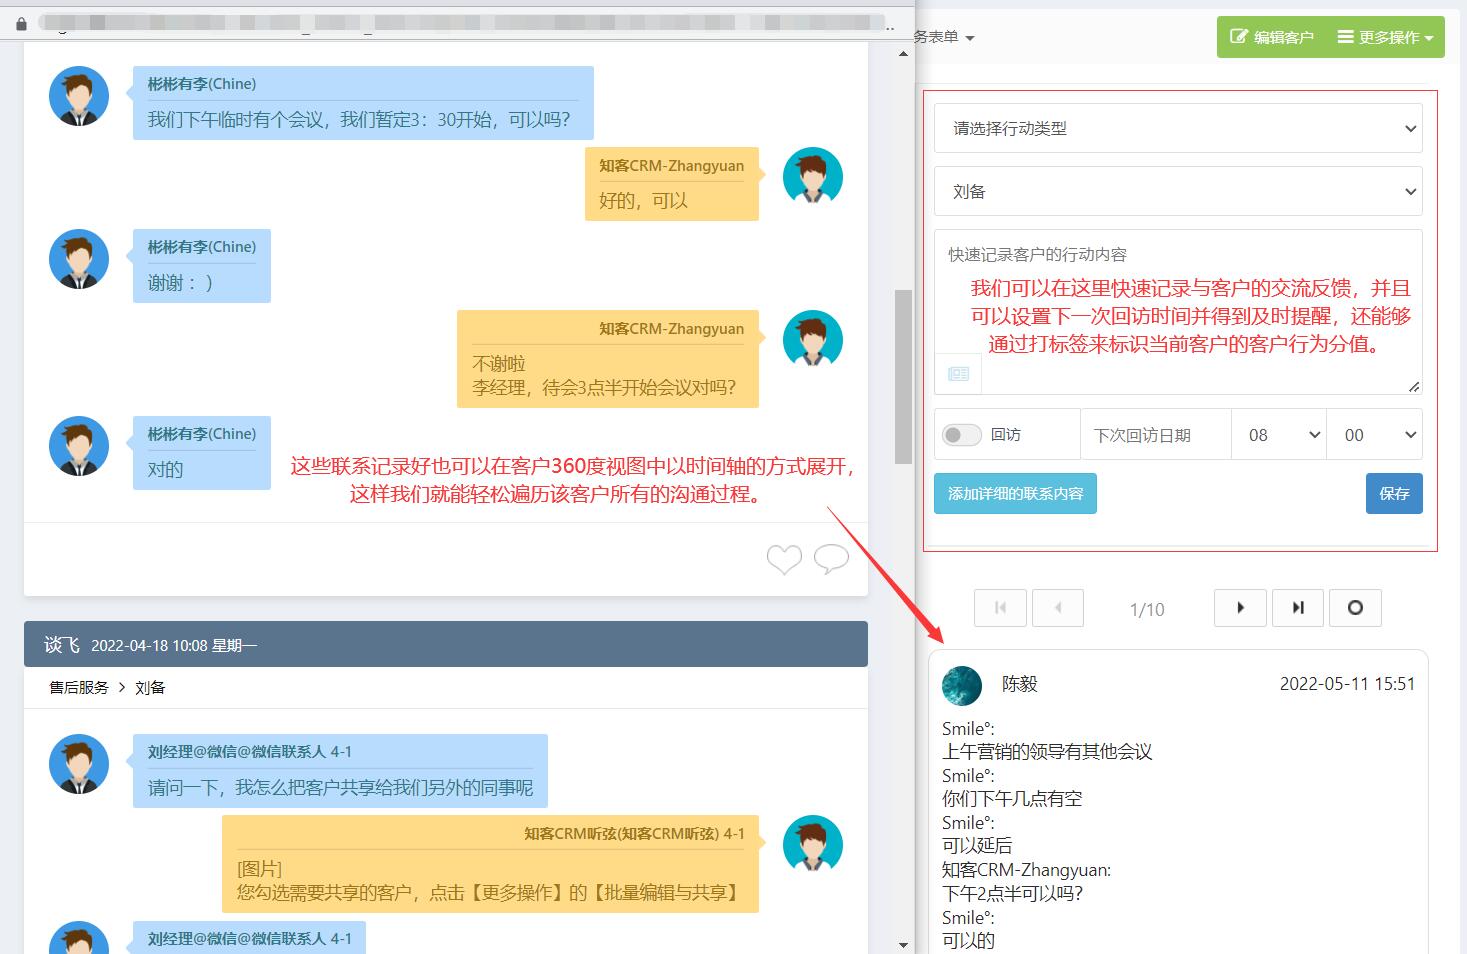Image resolution: width=1467 pixels, height=954 pixels.
Task: Enable the 回访 toggle switch
Action: [x=962, y=435]
